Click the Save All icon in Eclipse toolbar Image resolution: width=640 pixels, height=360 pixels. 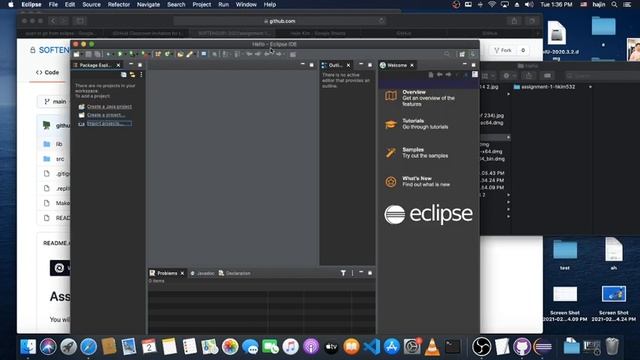pyautogui.click(x=98, y=54)
